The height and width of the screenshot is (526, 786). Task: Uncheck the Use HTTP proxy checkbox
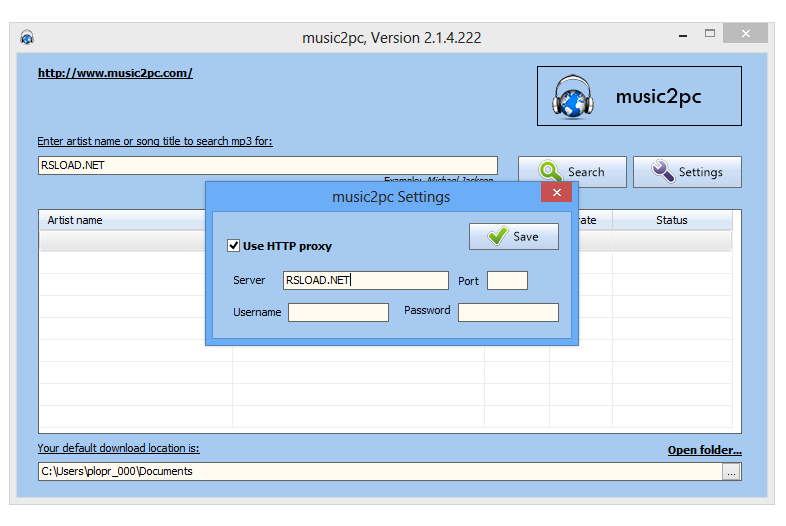tap(233, 246)
